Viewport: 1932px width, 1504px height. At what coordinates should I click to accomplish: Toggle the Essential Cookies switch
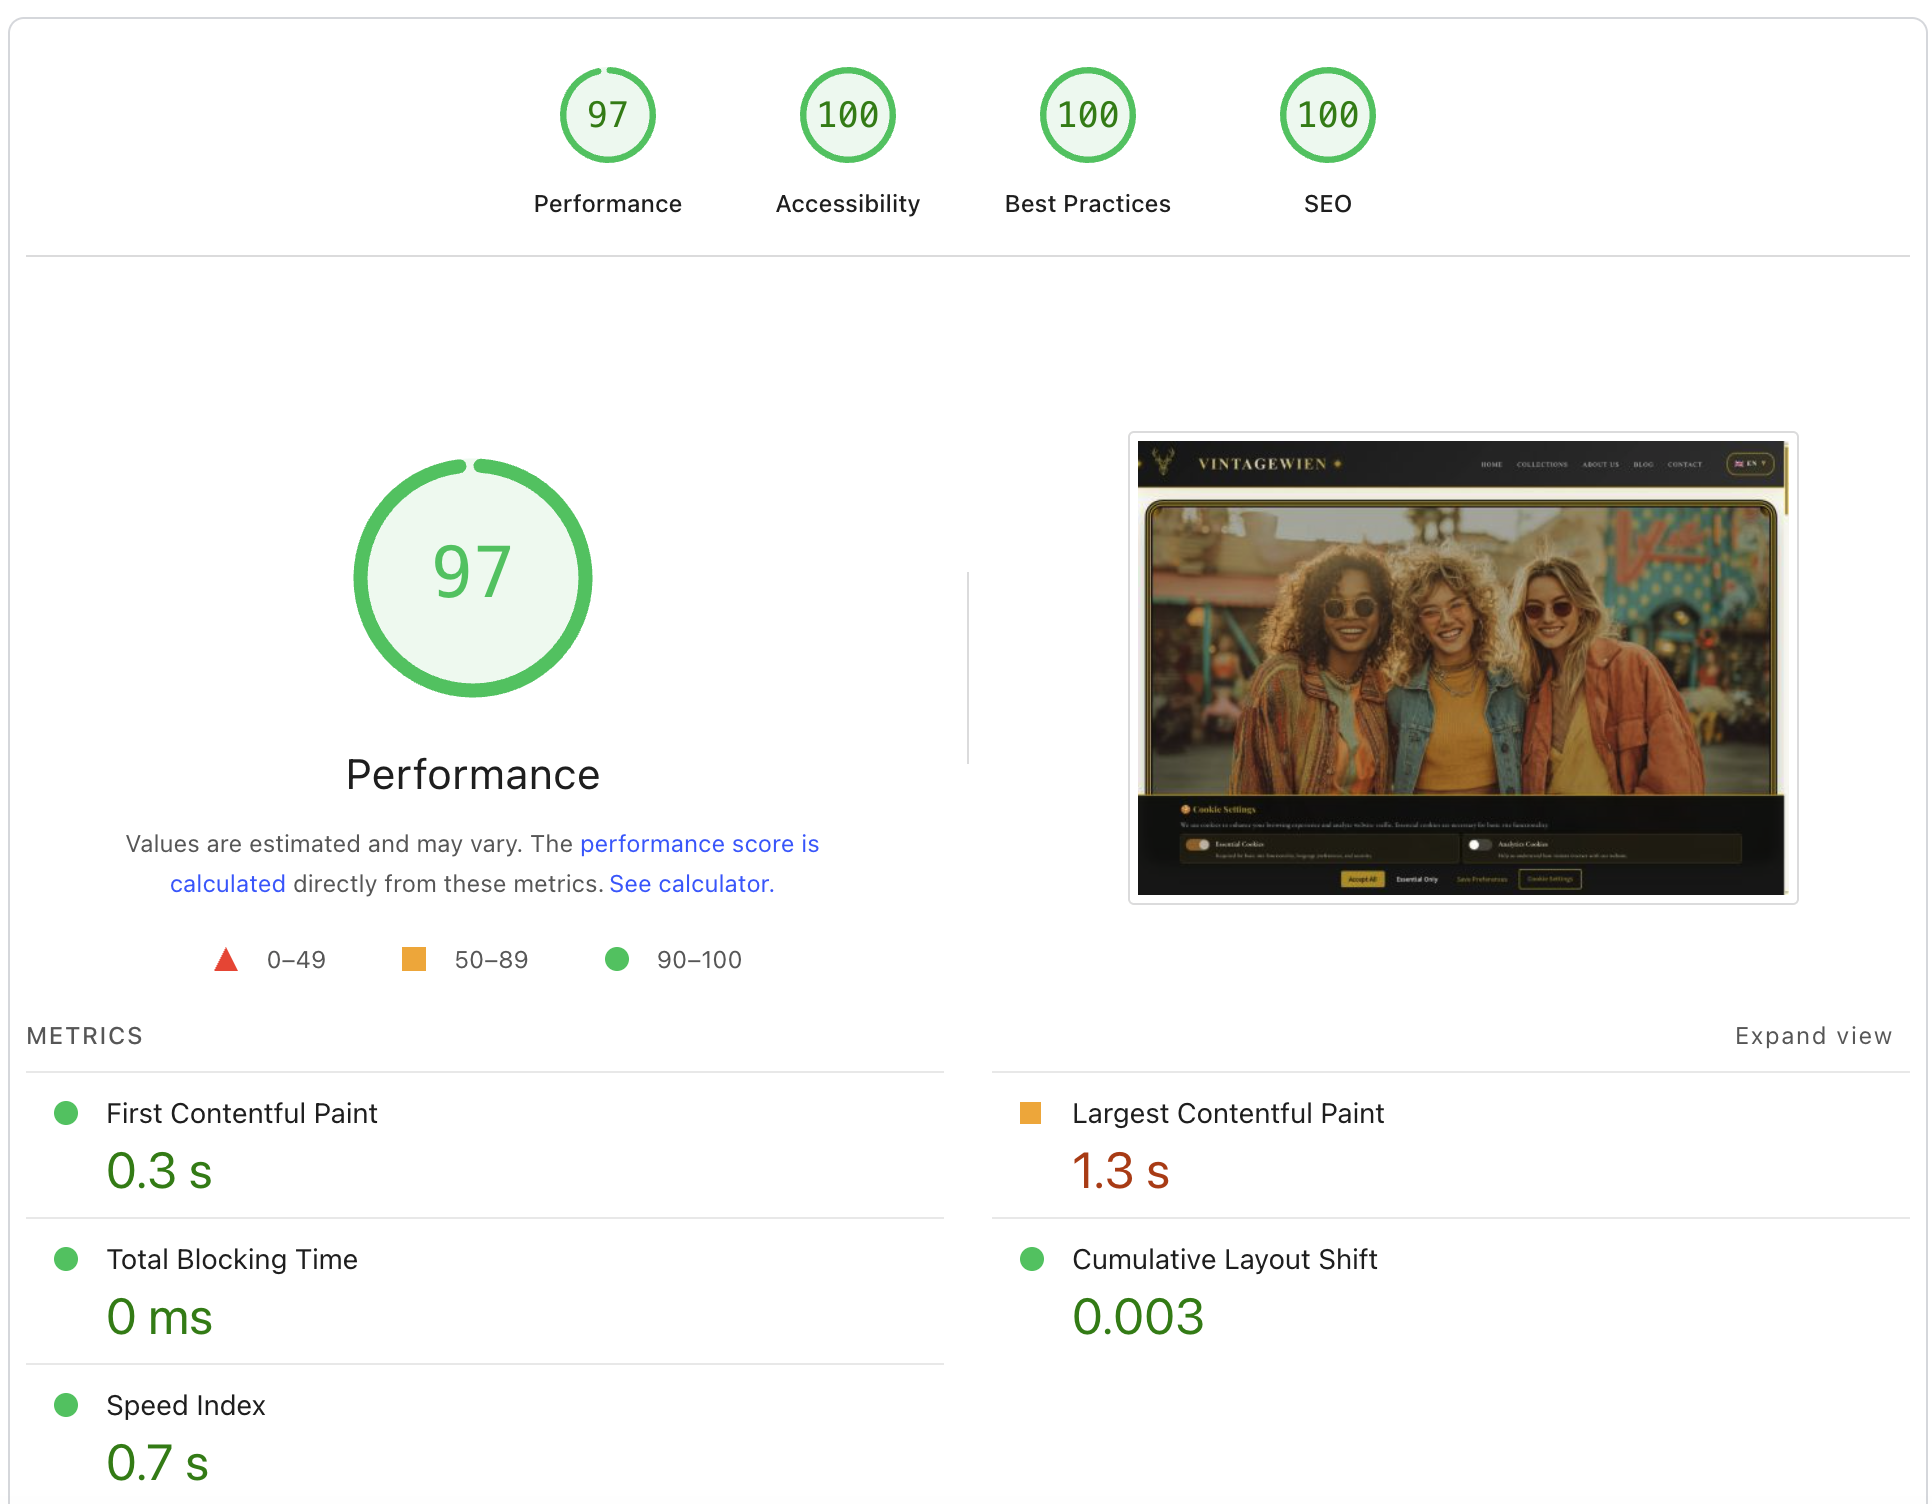pos(1198,844)
